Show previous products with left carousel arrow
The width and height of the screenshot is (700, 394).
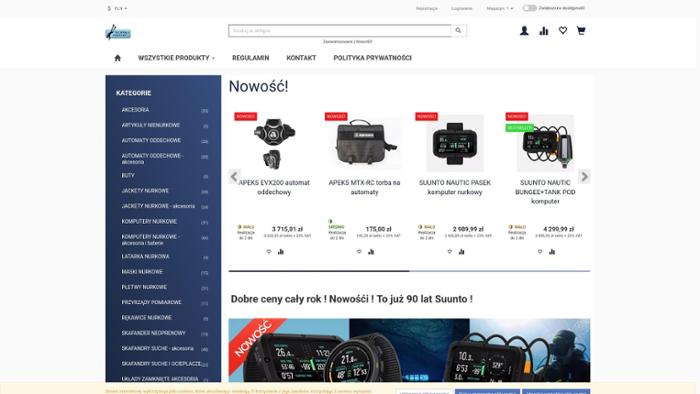(x=234, y=176)
